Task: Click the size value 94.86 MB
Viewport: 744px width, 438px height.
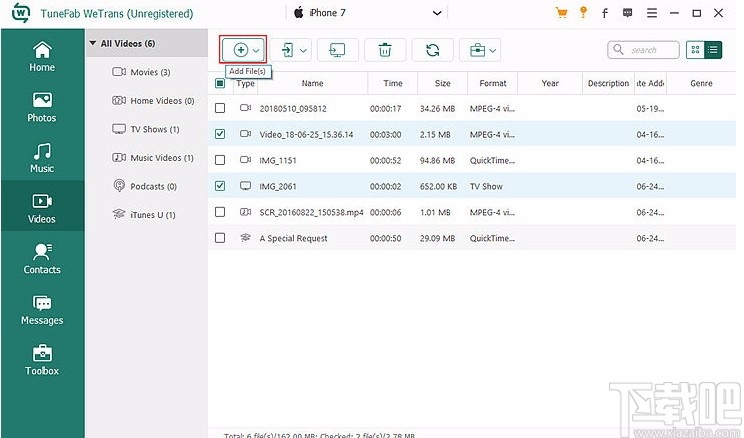Action: (x=437, y=160)
